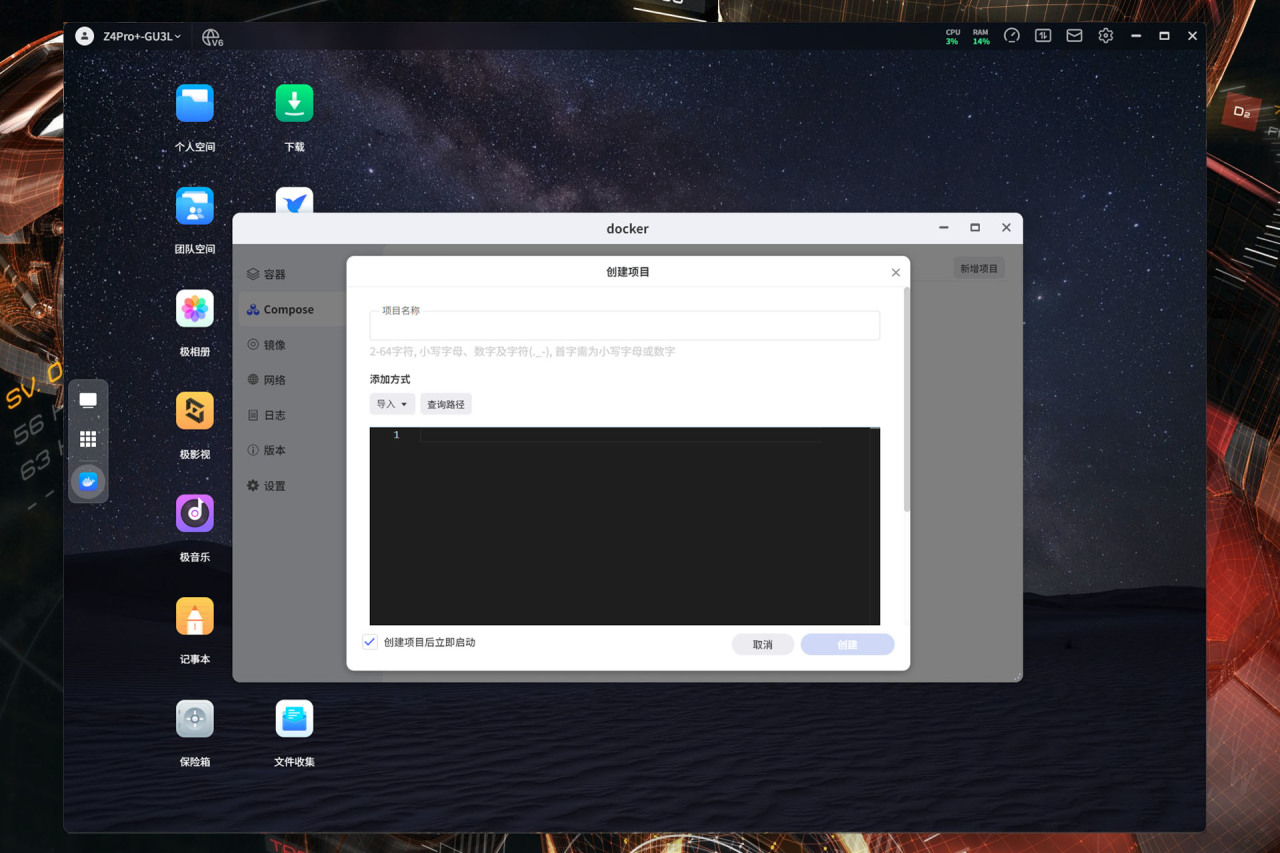
Task: Toggle 创建项目后立即启动 checkbox
Action: click(370, 642)
